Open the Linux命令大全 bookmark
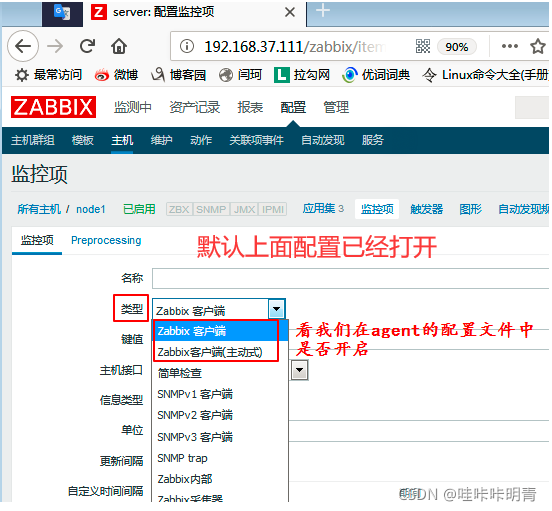The width and height of the screenshot is (552, 511). click(485, 75)
